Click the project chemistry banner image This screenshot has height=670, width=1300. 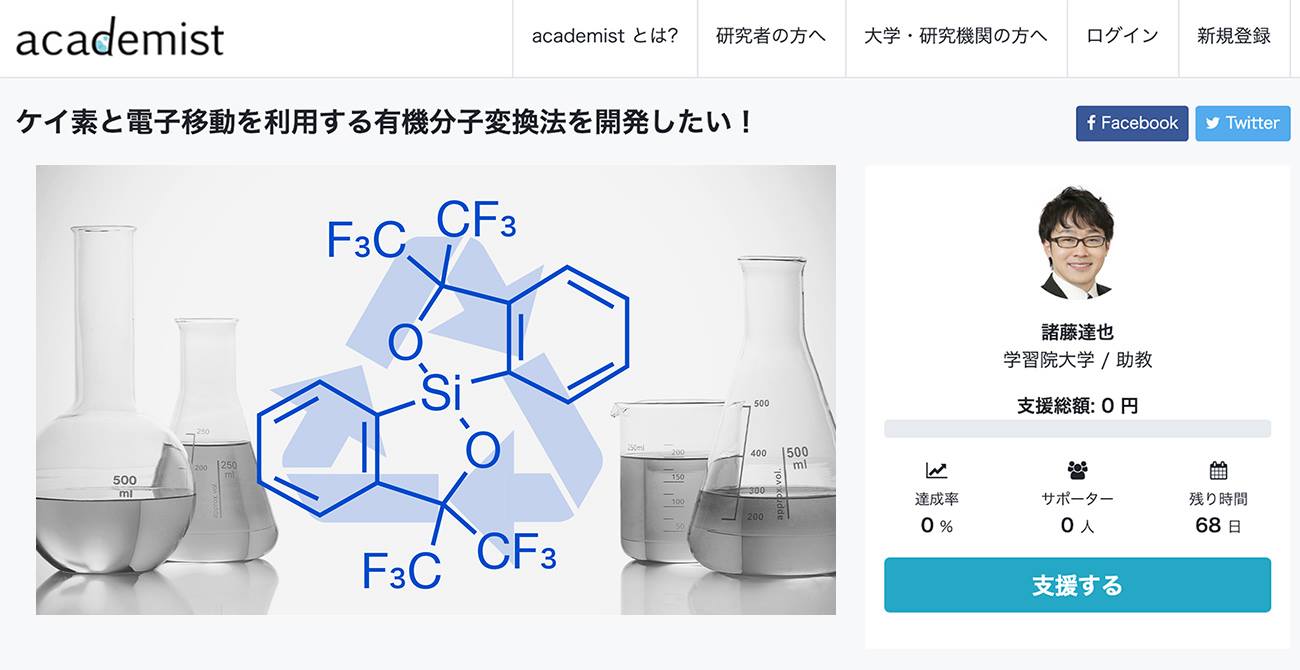click(436, 390)
